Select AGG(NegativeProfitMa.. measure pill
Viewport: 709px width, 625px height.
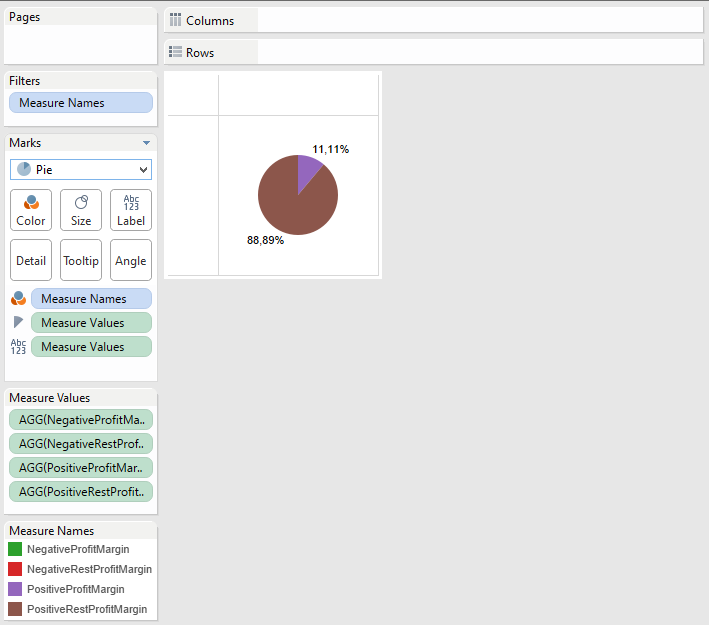(x=81, y=420)
